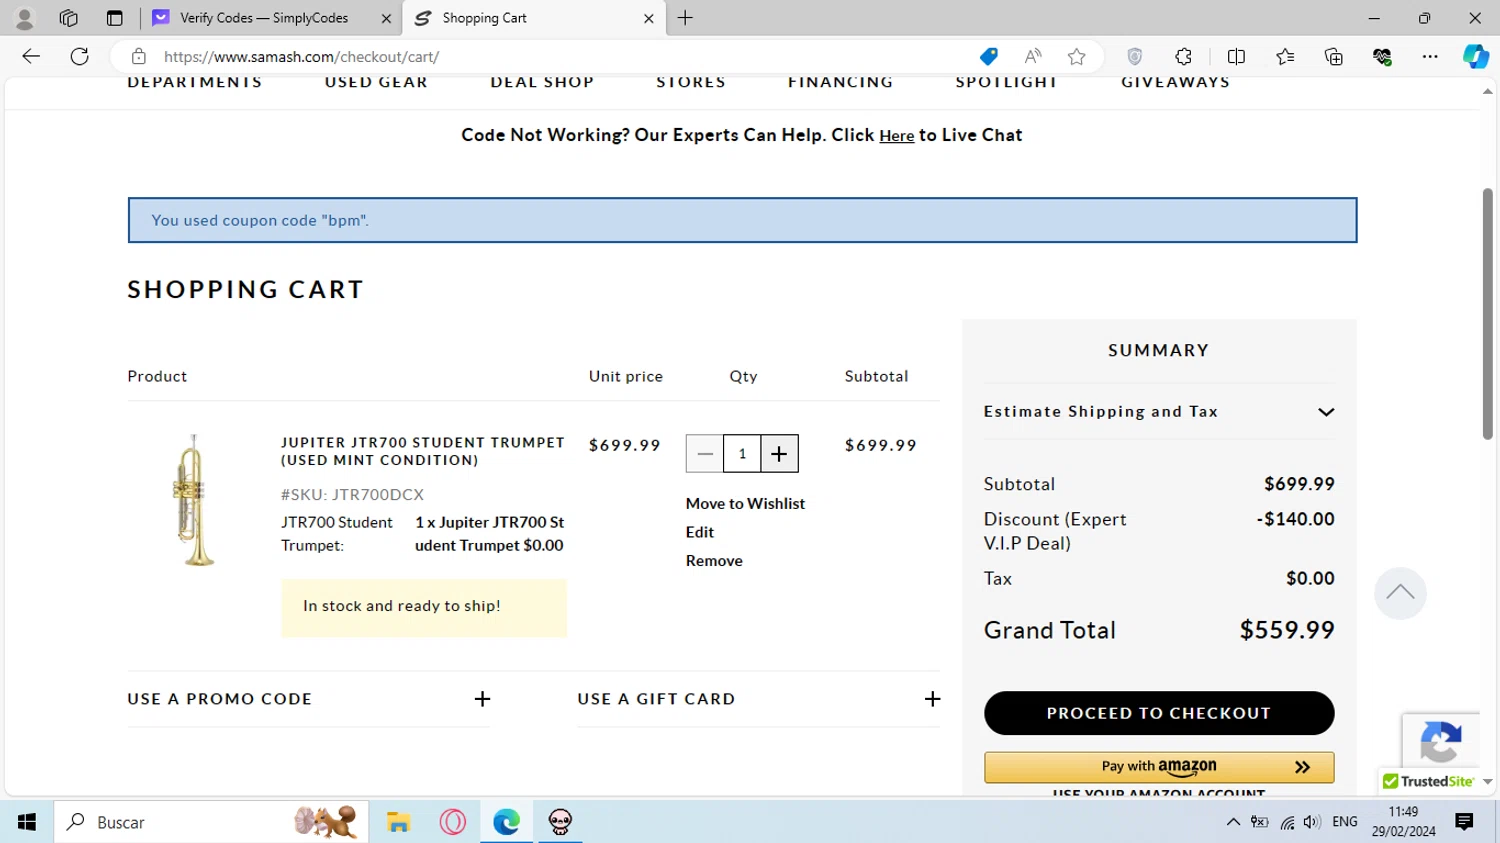Open a new browser tab
The image size is (1500, 843).
(x=685, y=18)
